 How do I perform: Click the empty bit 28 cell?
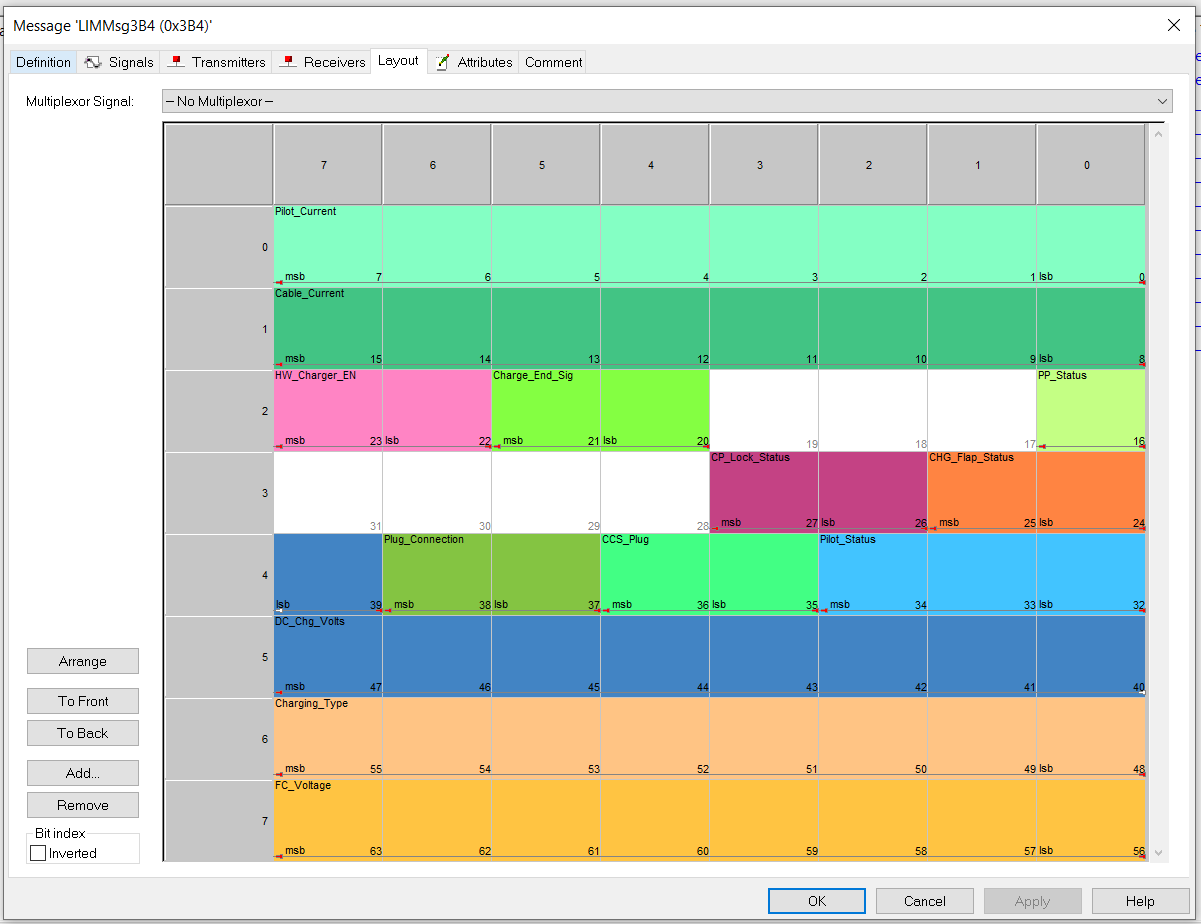coord(655,492)
